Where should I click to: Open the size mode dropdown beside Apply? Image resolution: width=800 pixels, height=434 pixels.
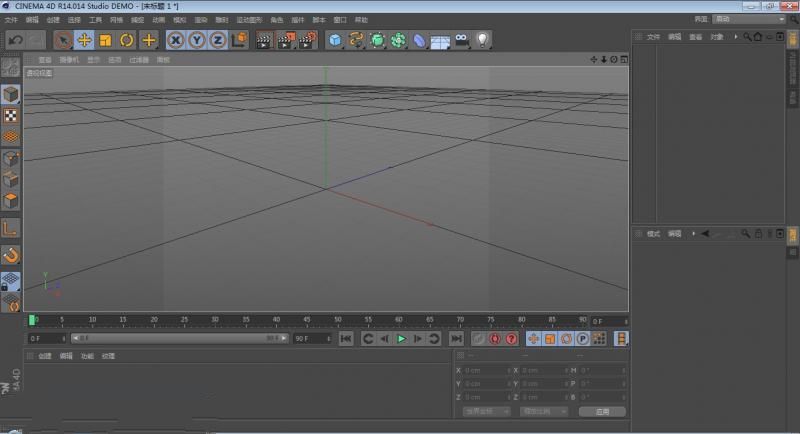[x=543, y=411]
